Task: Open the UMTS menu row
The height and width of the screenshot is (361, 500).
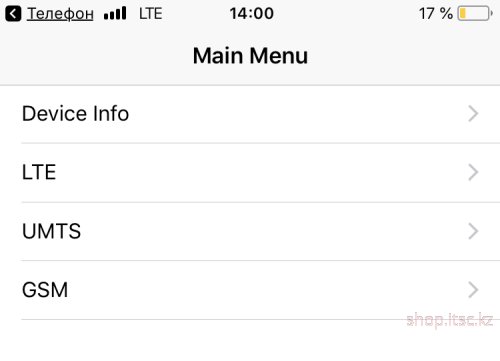Action: (250, 231)
